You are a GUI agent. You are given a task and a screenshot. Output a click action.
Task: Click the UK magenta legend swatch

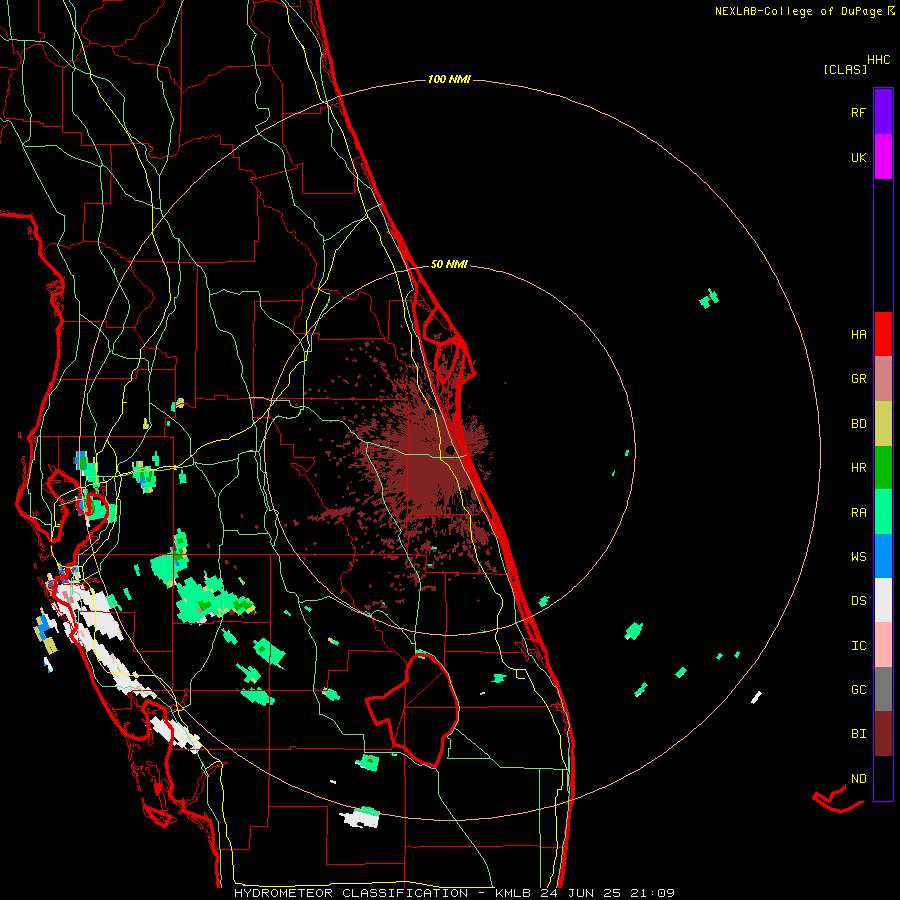(883, 157)
